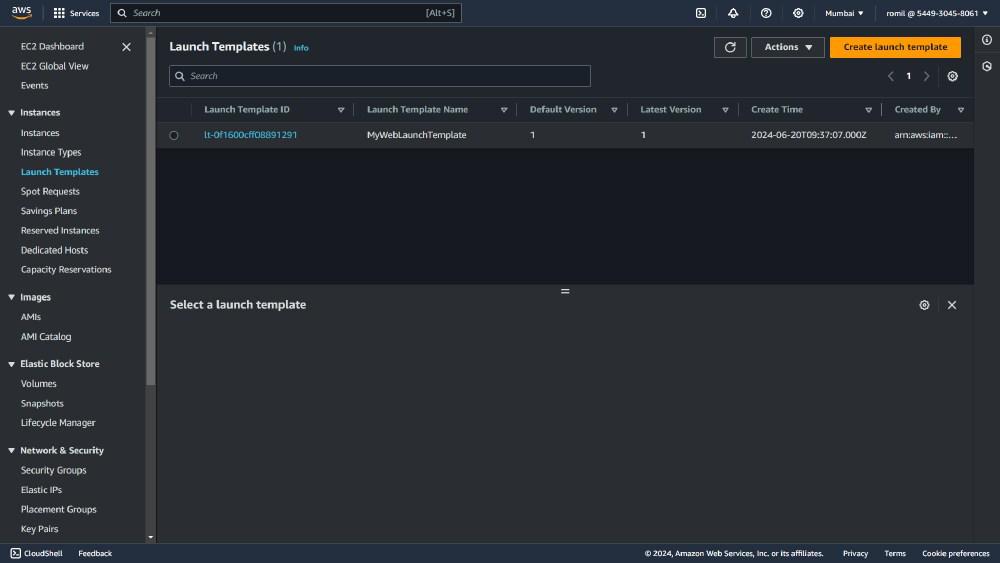Sort by Created By column

[960, 110]
